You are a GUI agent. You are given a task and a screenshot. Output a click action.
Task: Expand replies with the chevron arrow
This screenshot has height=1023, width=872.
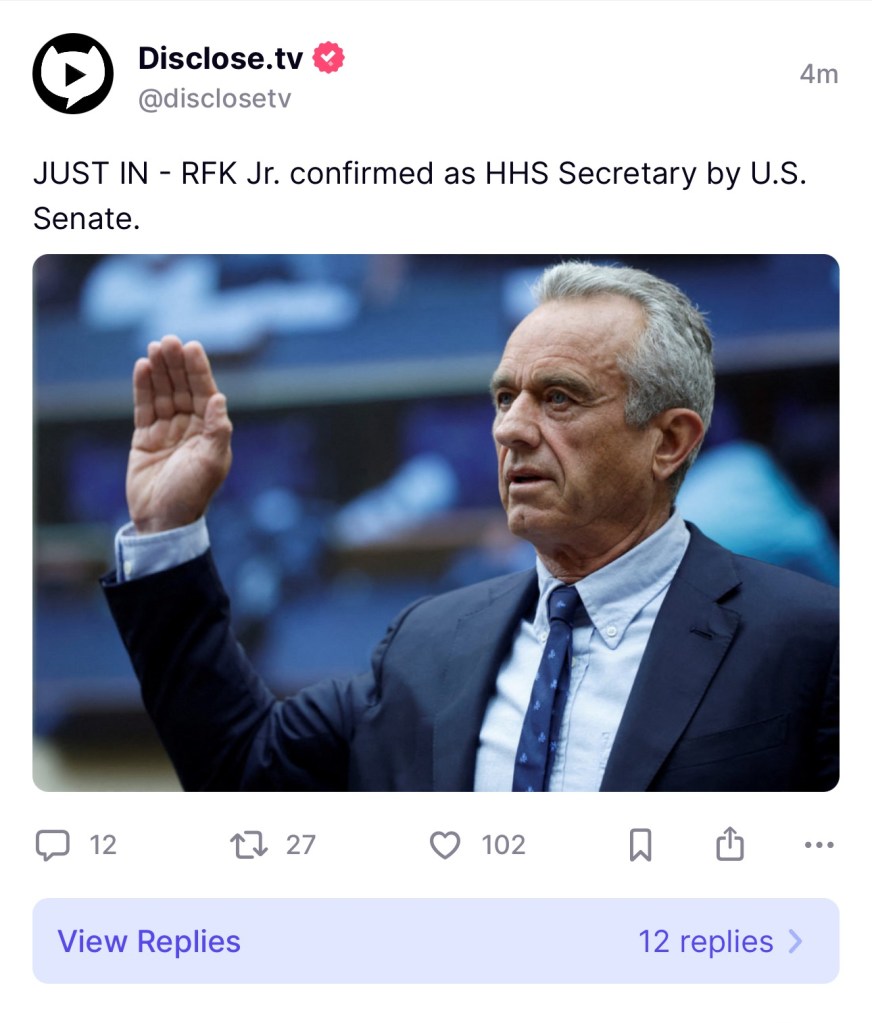pos(796,941)
